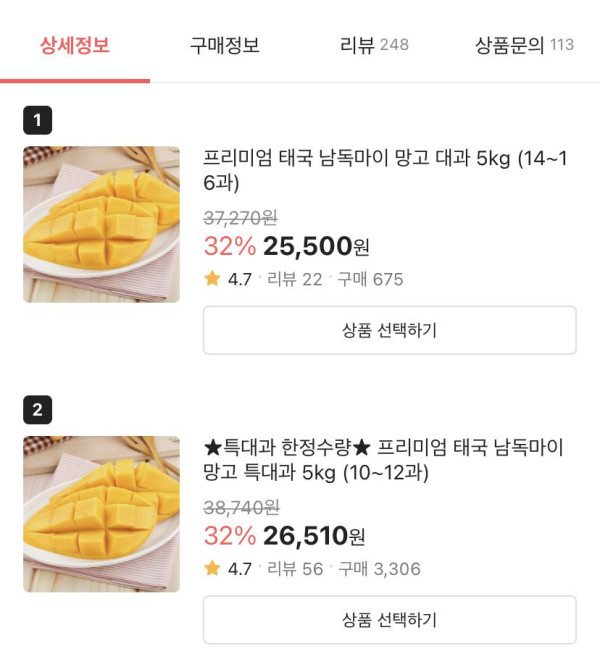Image resolution: width=600 pixels, height=672 pixels.
Task: Switch to the 구매정보 tab
Action: coord(225,45)
